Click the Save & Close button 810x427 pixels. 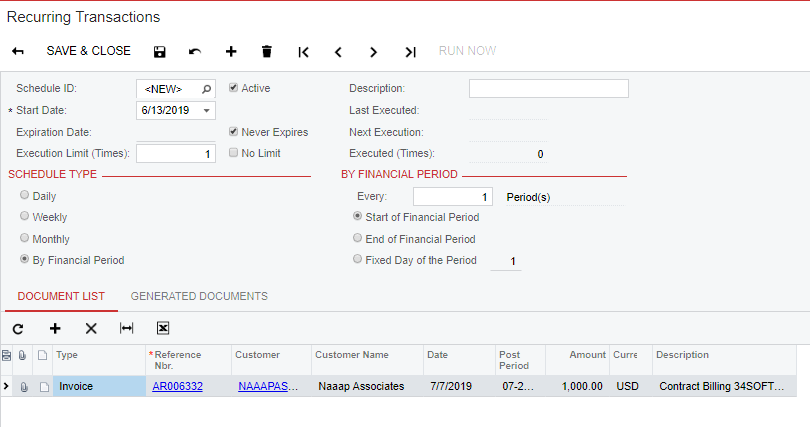click(x=88, y=51)
